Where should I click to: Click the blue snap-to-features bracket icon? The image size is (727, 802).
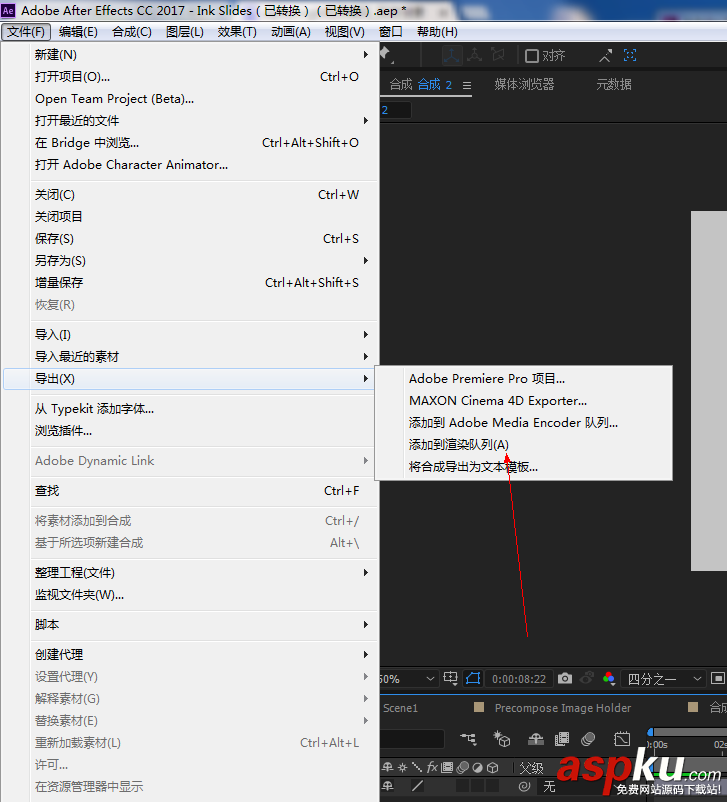pyautogui.click(x=630, y=55)
